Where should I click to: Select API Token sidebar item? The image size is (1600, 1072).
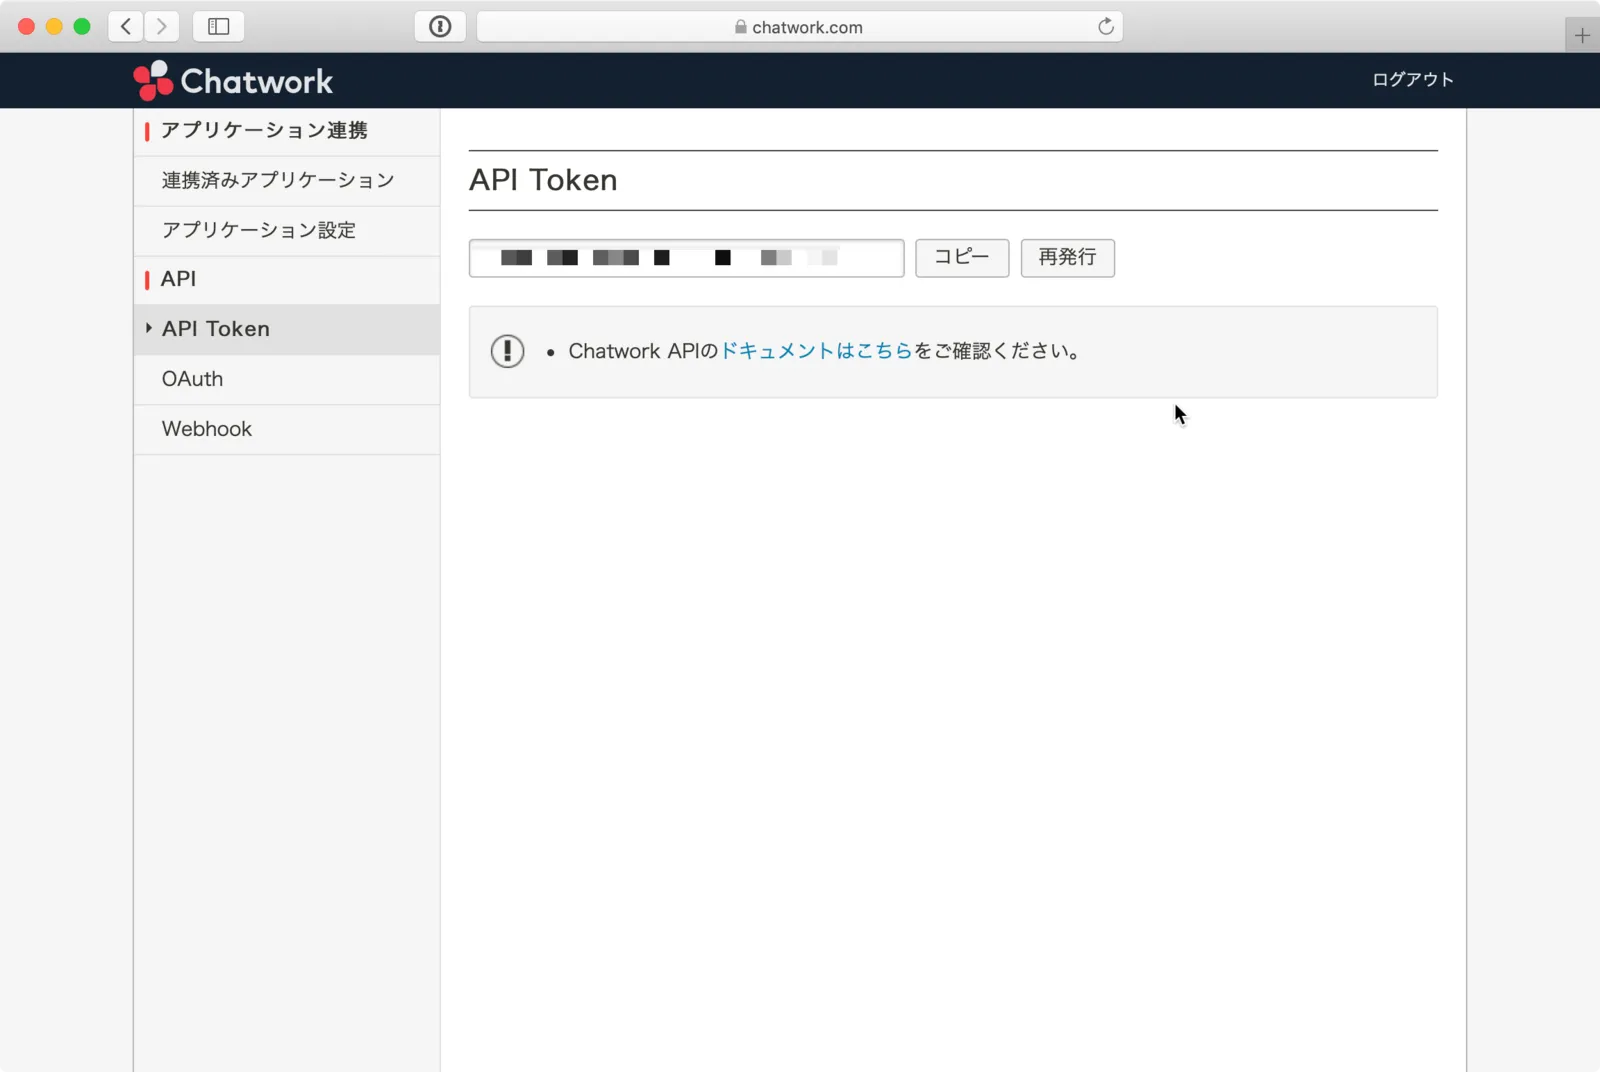[x=287, y=330]
